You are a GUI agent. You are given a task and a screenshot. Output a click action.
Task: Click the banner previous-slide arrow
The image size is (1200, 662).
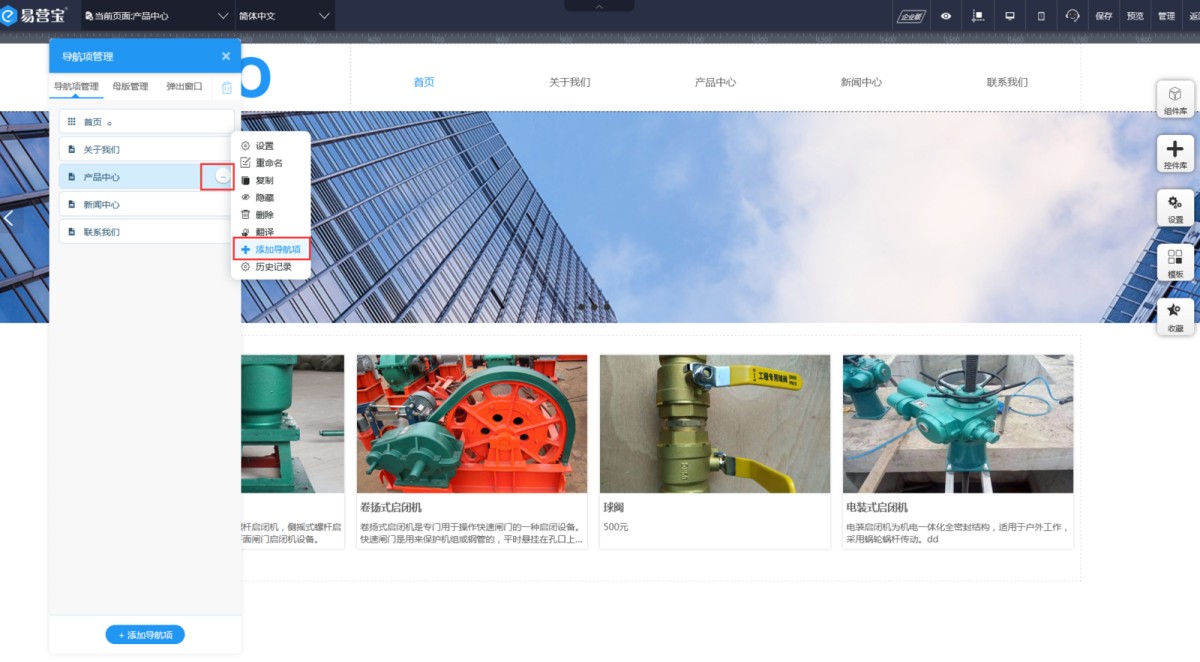pyautogui.click(x=9, y=218)
